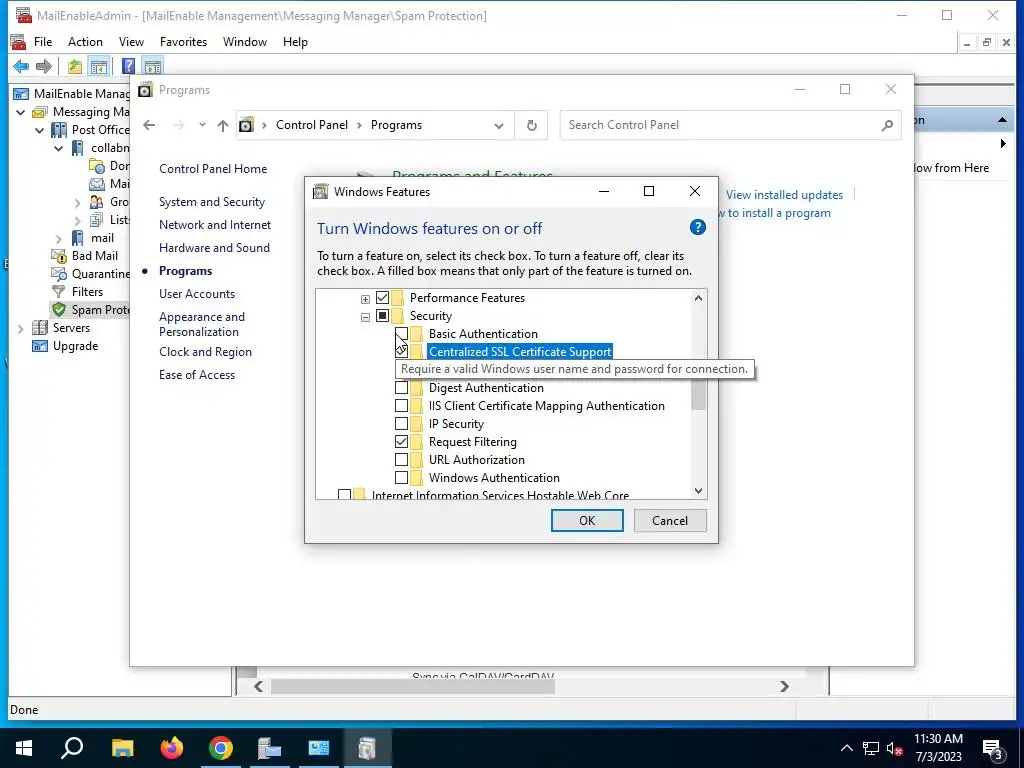
Task: Uncheck the Performance Features checkbox
Action: click(x=383, y=298)
